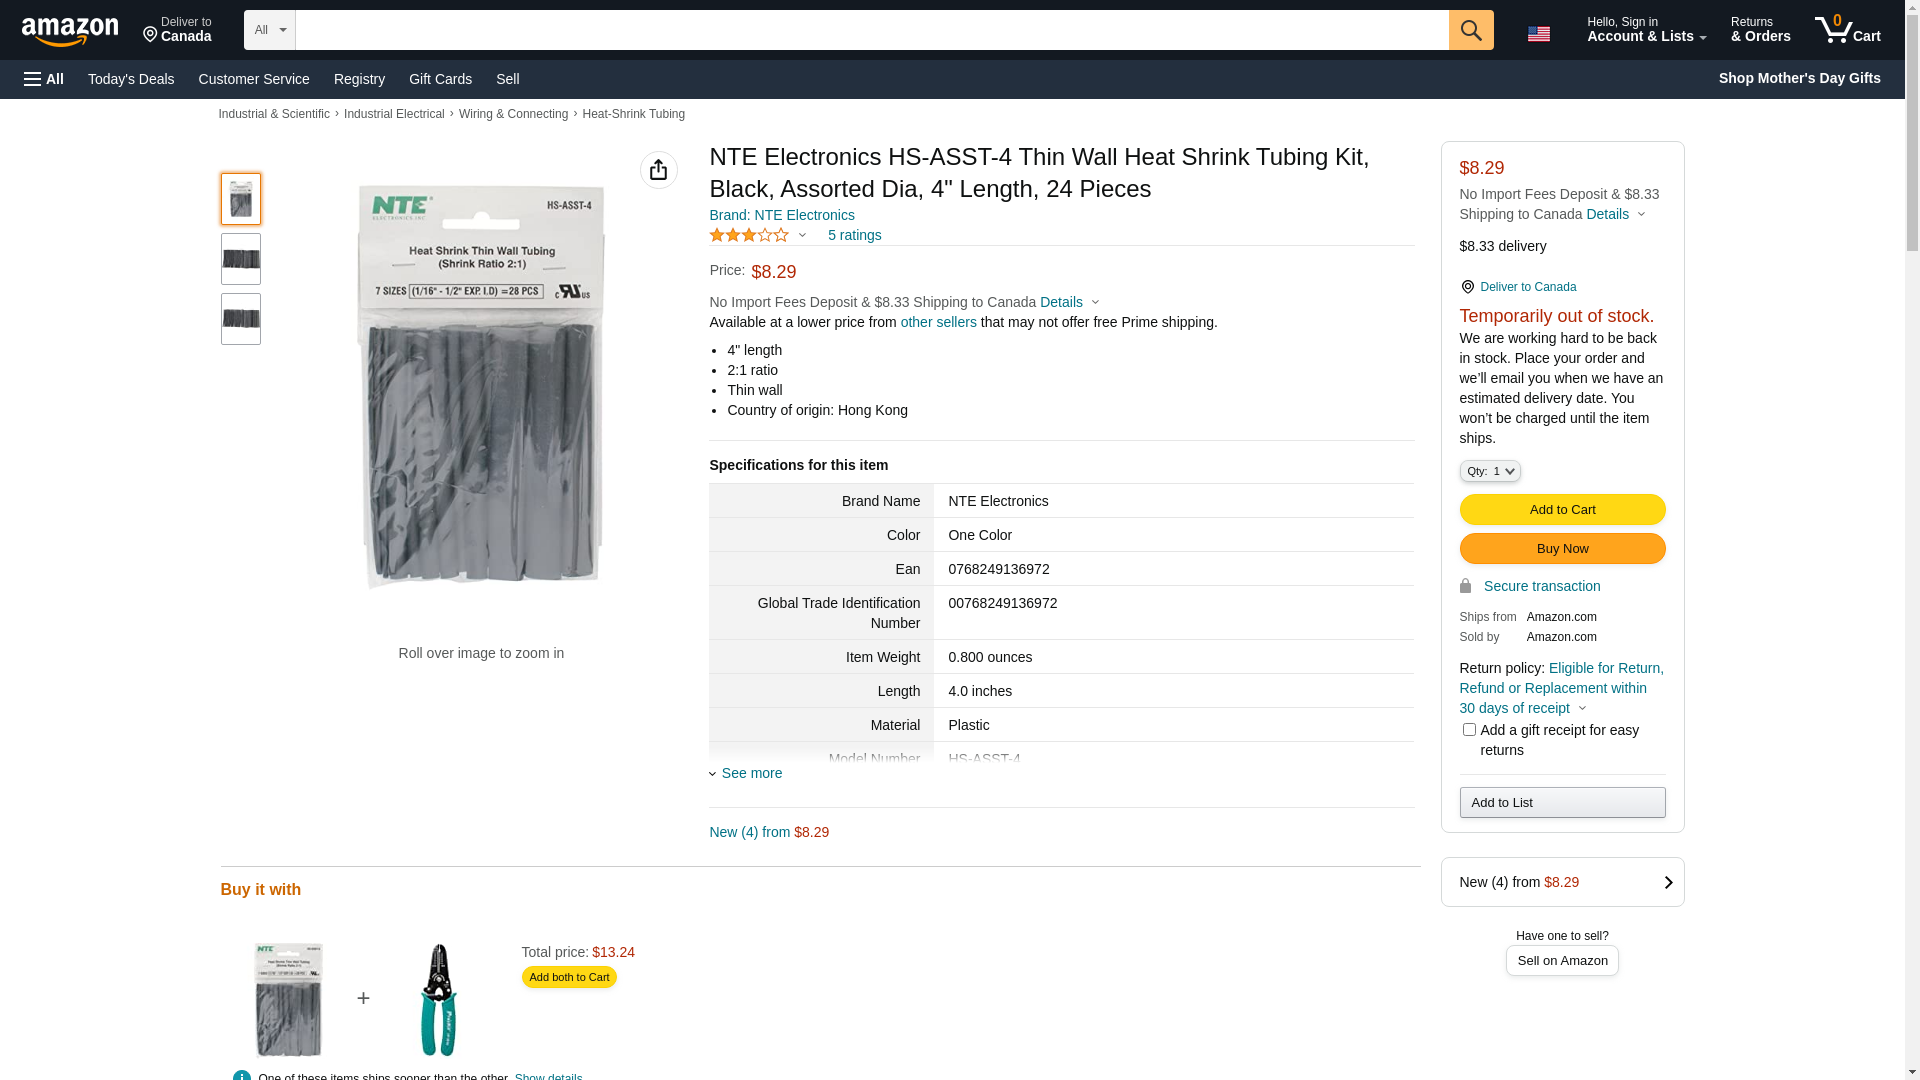1920x1080 pixels.
Task: Select the second product thumbnail
Action: (x=241, y=259)
